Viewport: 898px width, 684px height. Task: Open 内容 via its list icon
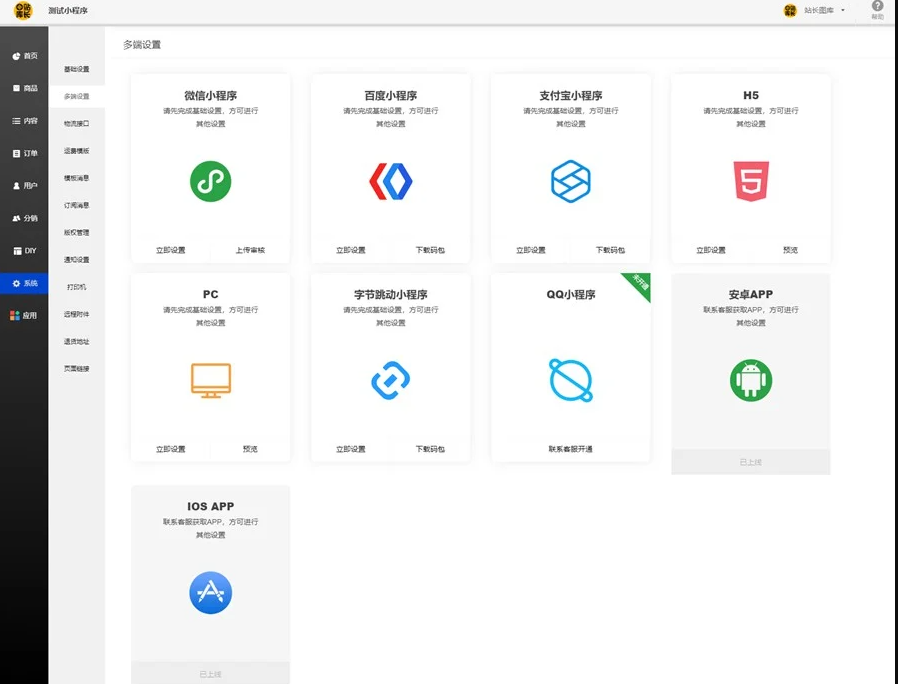[x=16, y=121]
